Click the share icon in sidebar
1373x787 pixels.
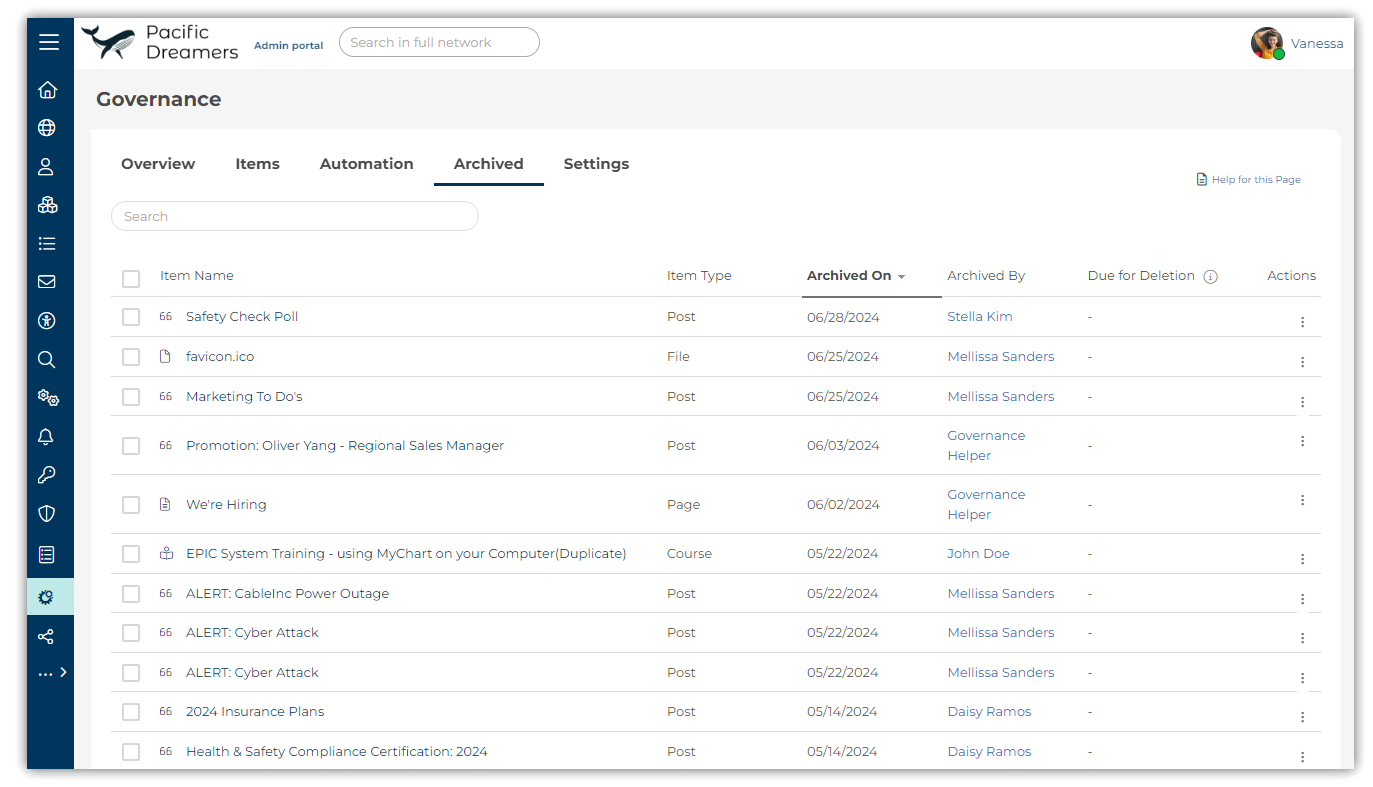(47, 637)
